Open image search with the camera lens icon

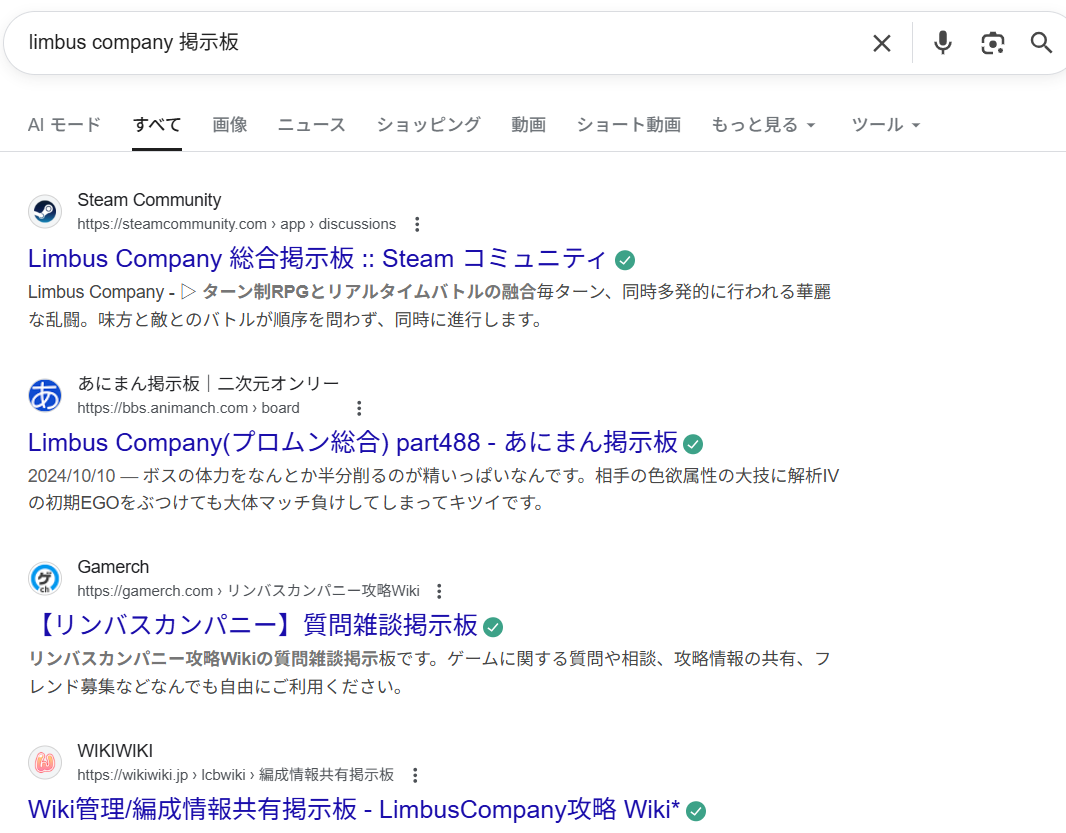pos(992,43)
